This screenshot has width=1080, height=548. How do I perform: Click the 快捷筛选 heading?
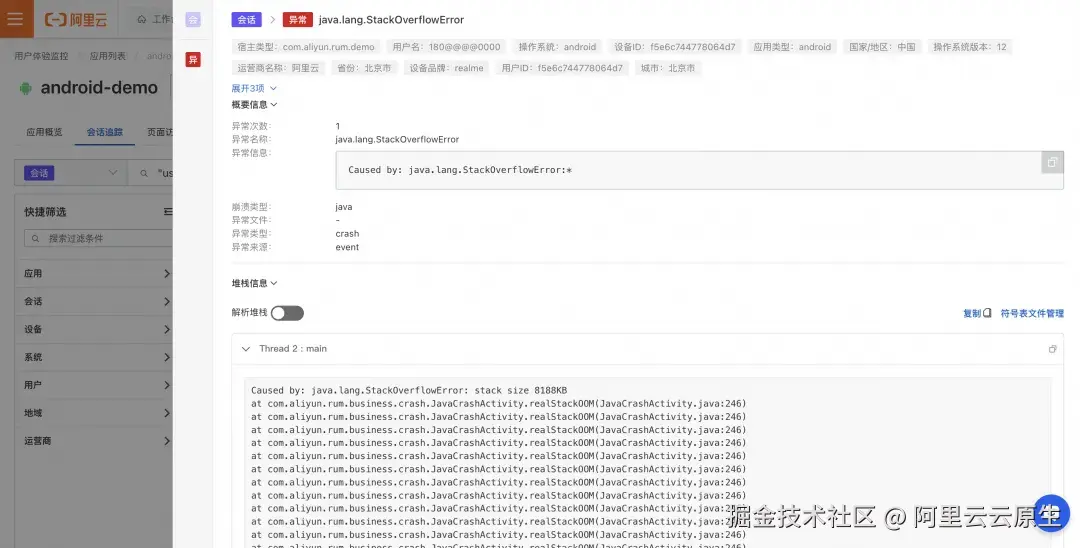coord(45,212)
